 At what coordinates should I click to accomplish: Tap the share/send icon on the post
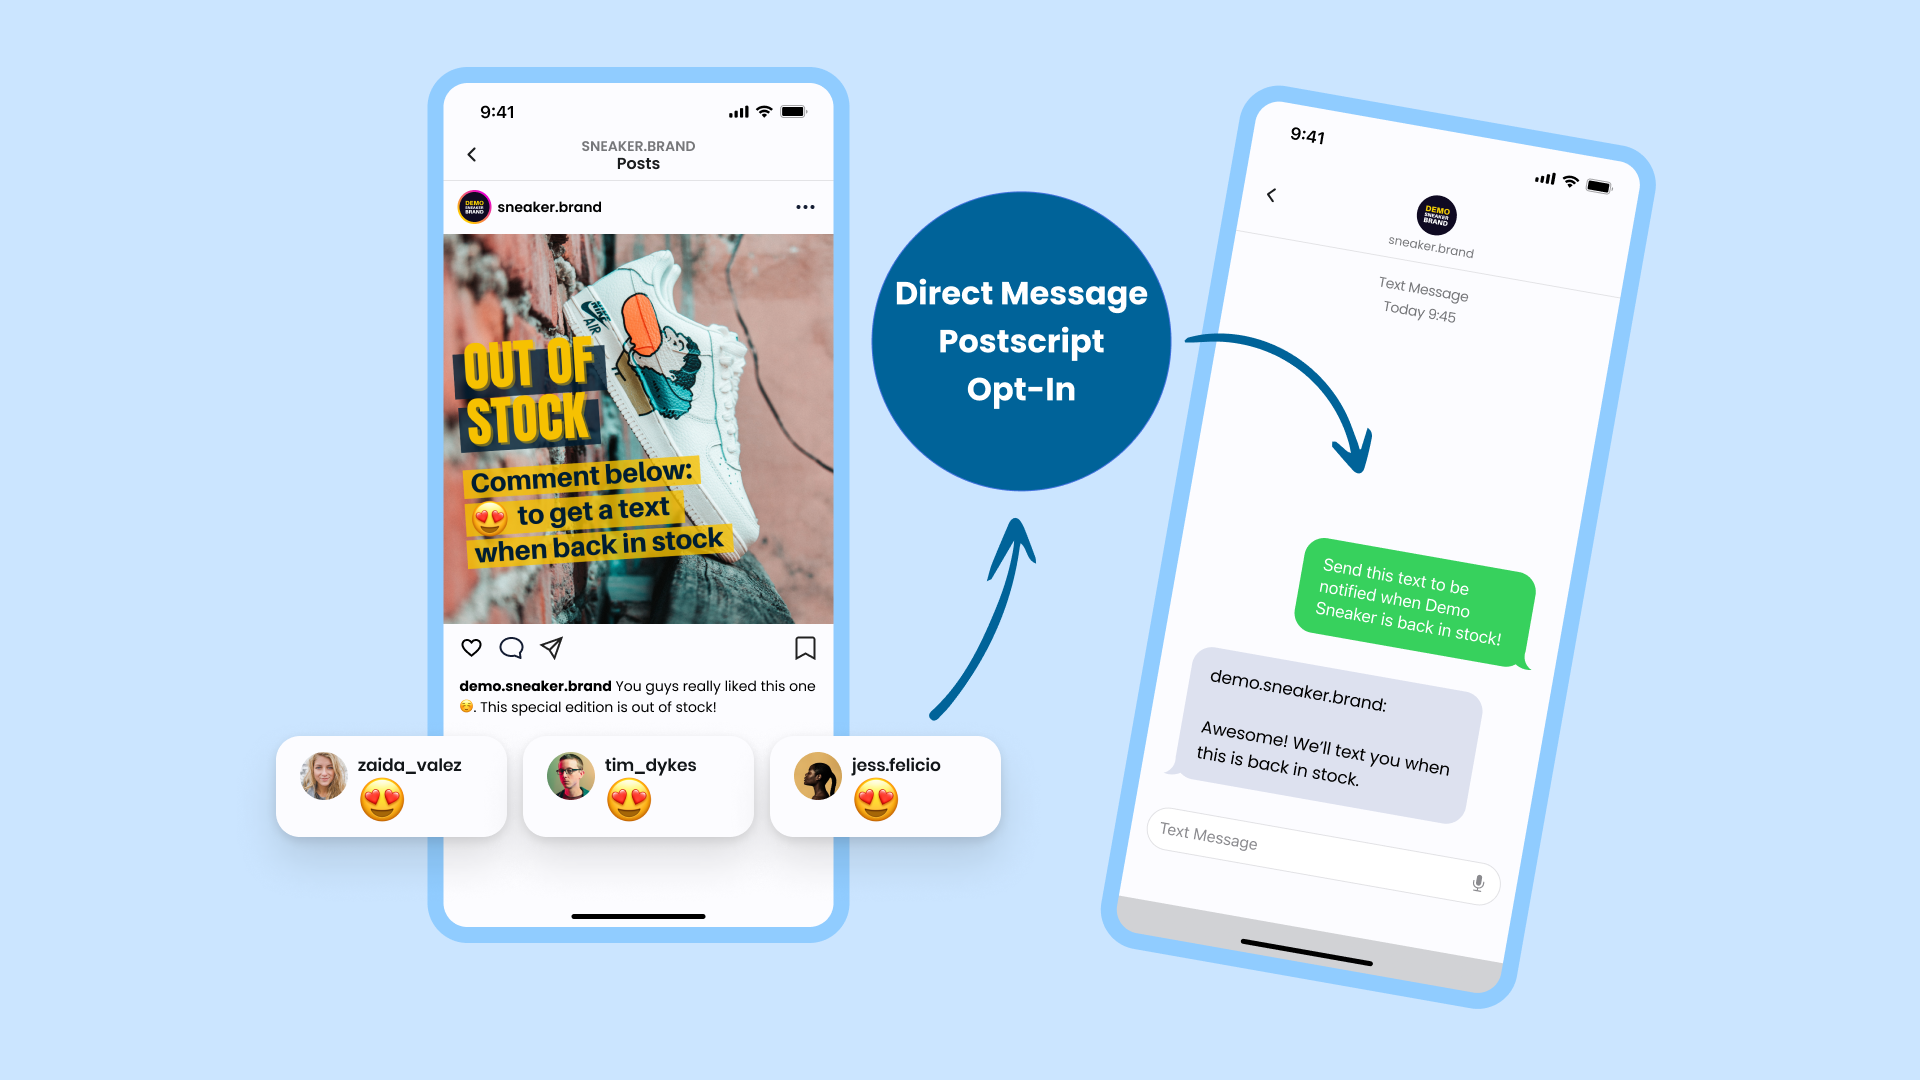tap(554, 647)
